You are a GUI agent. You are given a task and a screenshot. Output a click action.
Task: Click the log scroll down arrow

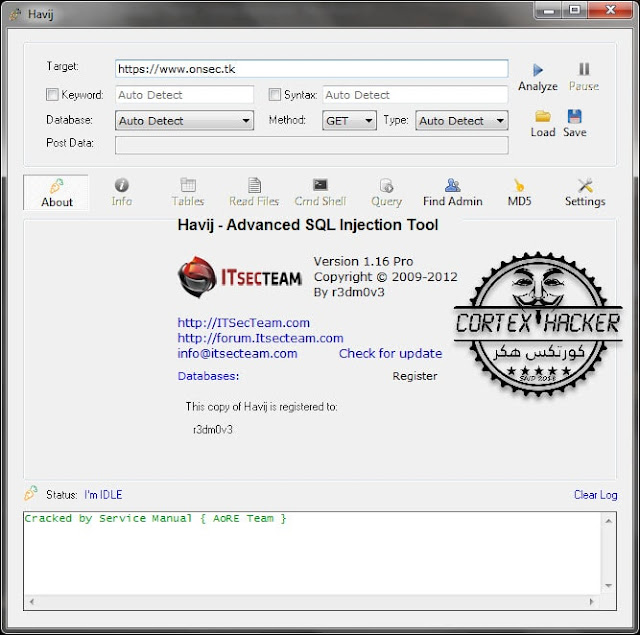click(x=609, y=586)
